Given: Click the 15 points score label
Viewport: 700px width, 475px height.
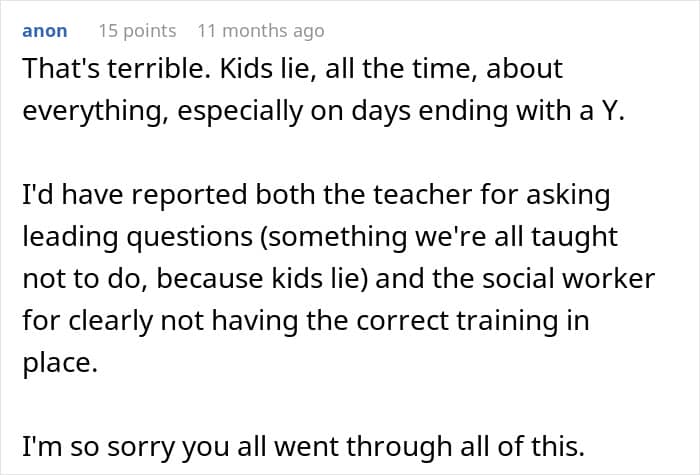Looking at the screenshot, I should 137,31.
